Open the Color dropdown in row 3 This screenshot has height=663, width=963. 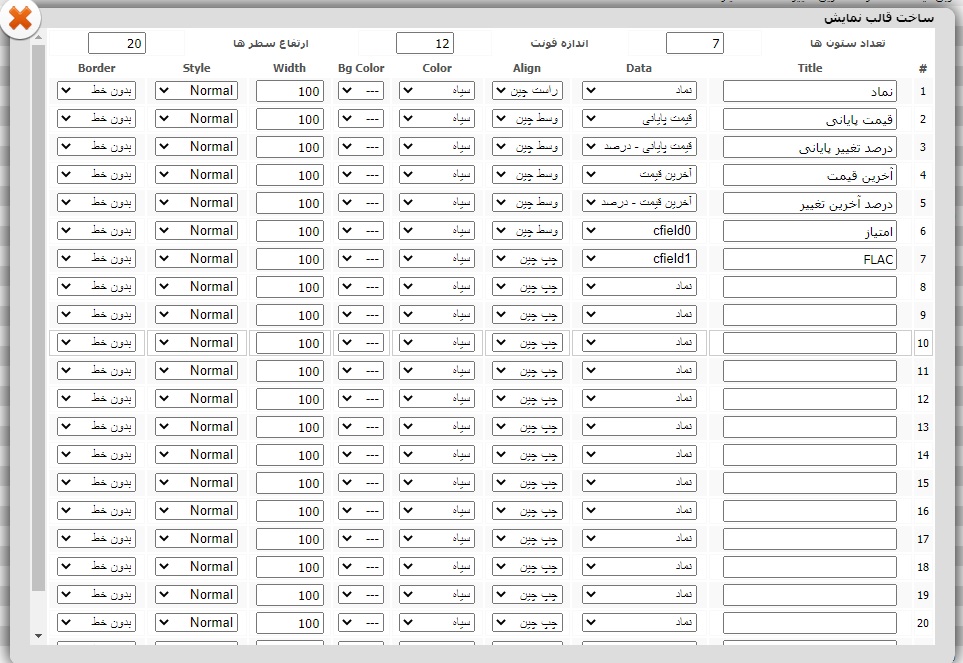point(437,146)
